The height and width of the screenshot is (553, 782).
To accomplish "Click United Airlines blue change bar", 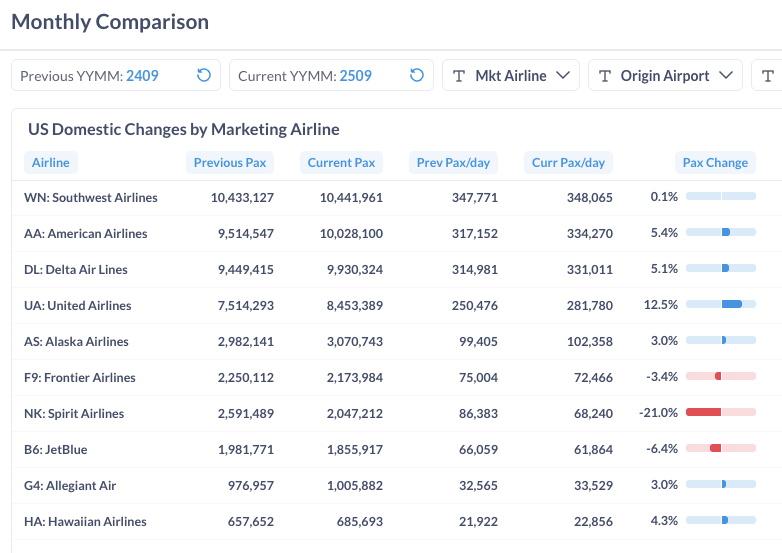I will 731,304.
